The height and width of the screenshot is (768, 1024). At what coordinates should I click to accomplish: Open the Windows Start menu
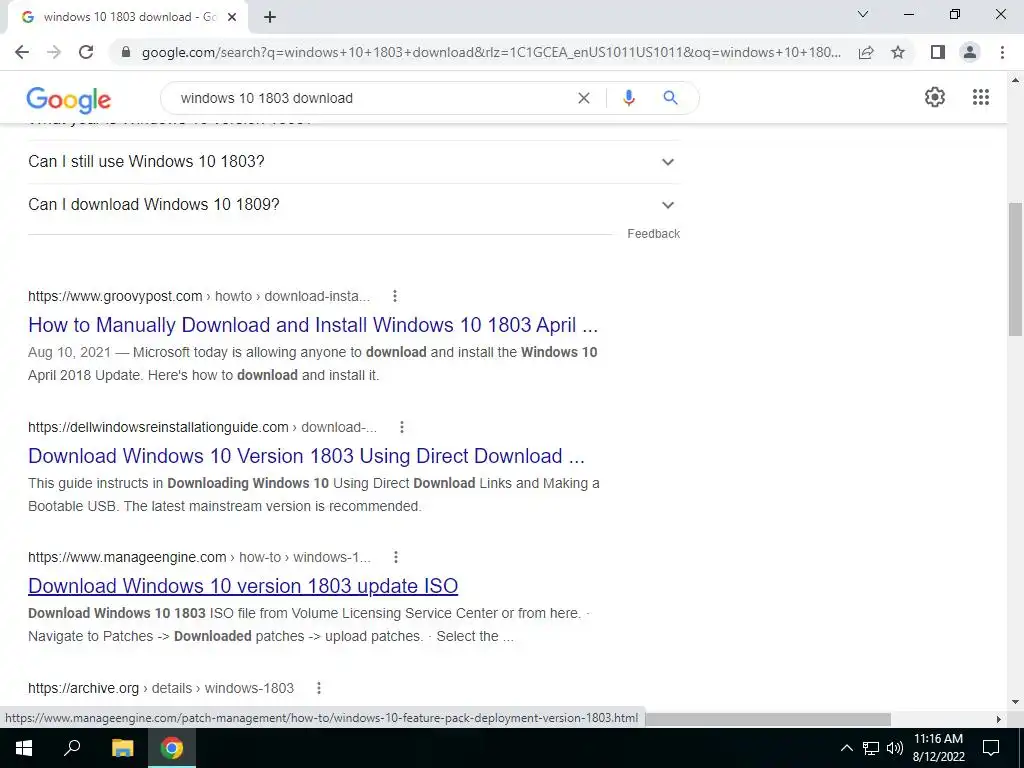click(24, 748)
